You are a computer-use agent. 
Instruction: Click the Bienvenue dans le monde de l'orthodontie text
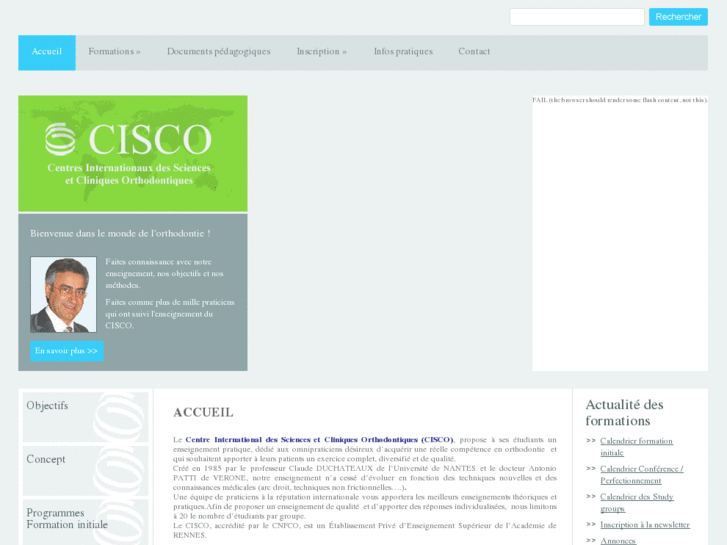click(x=120, y=233)
